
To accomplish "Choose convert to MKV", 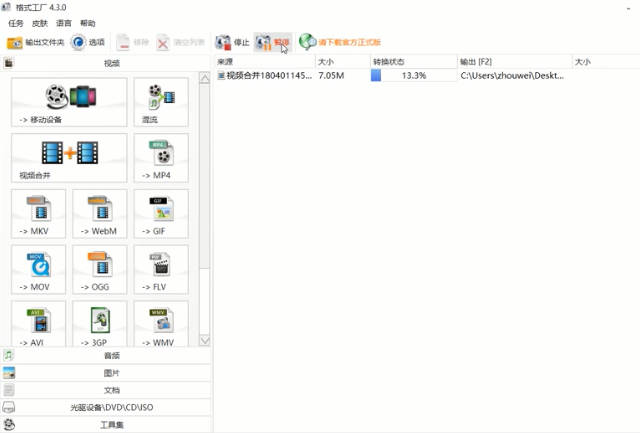I will pyautogui.click(x=38, y=213).
